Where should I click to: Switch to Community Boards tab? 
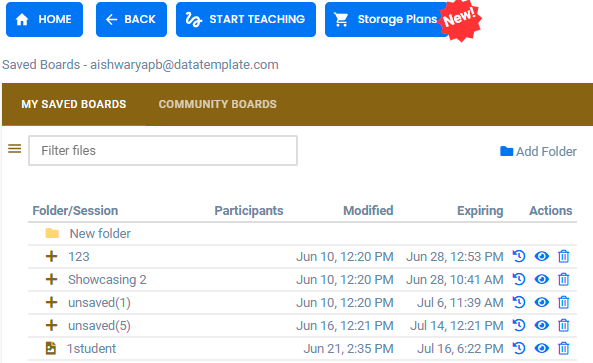click(x=217, y=104)
